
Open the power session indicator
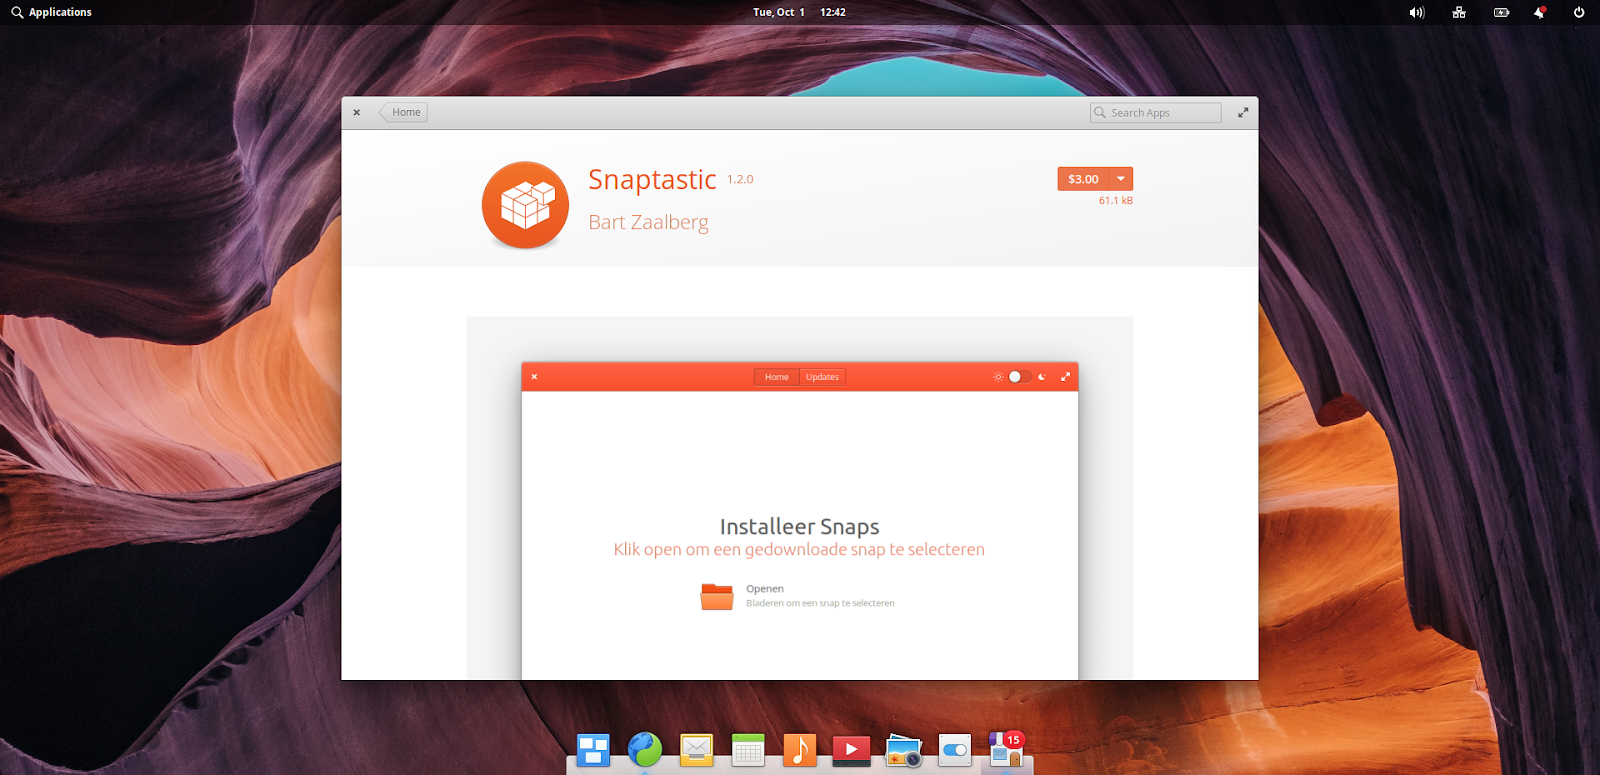[1579, 12]
